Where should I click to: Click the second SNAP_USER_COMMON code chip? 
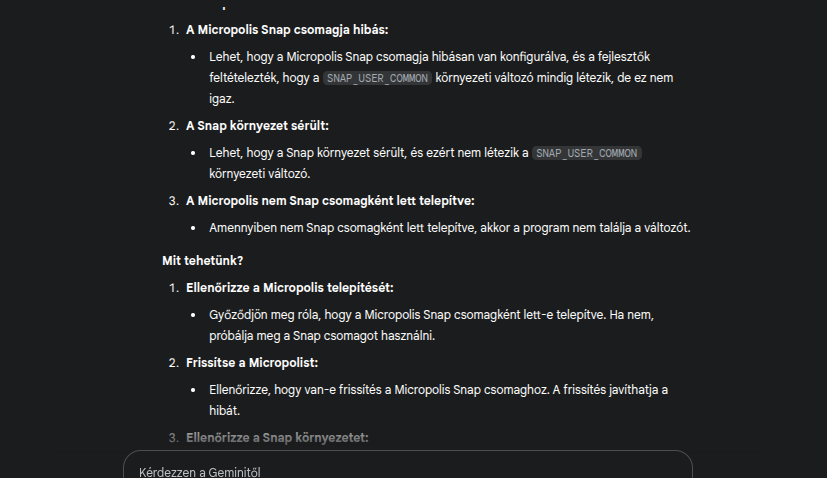coord(587,153)
